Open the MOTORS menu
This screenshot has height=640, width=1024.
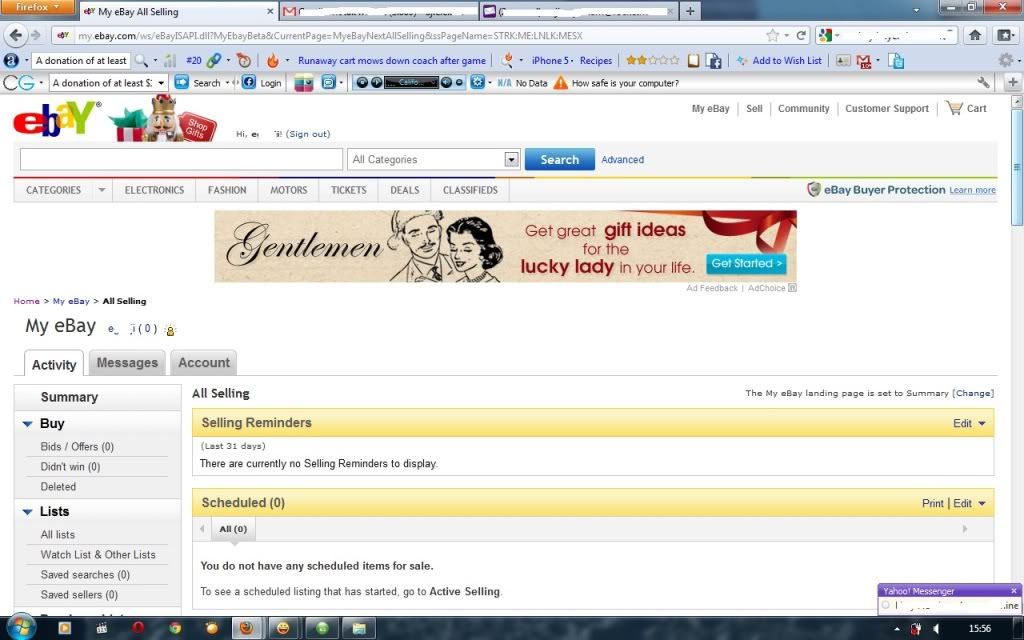click(x=289, y=190)
